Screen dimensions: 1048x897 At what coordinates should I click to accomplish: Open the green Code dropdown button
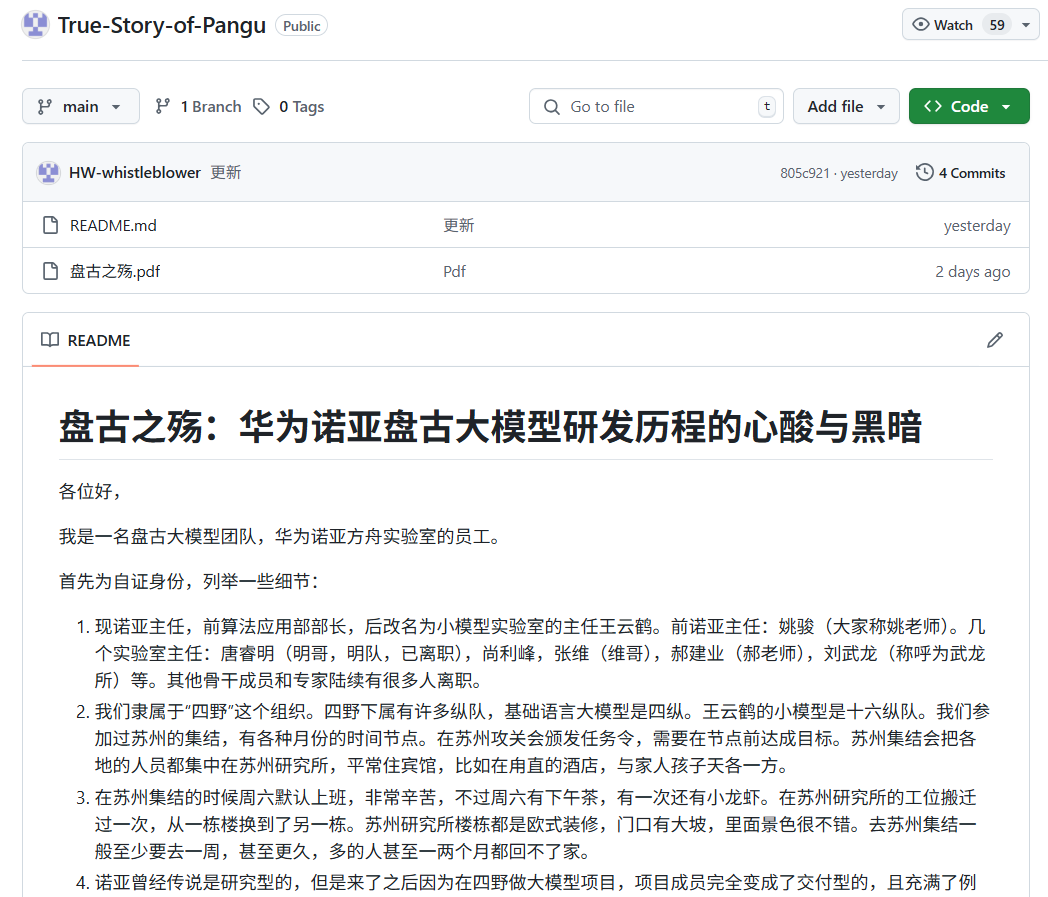pyautogui.click(x=969, y=106)
